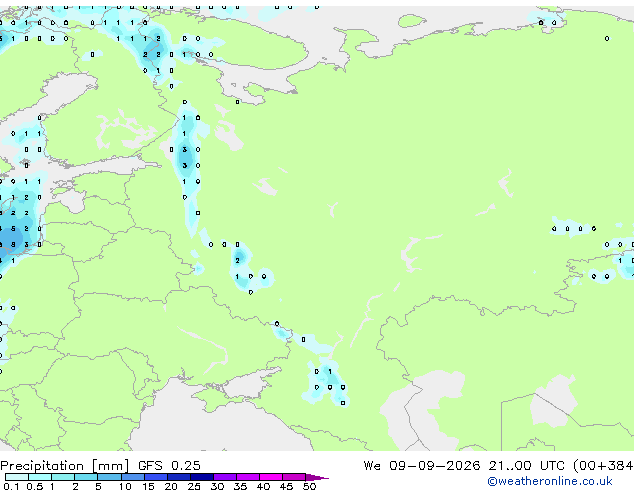Click the "15" legend scale label

tap(148, 486)
